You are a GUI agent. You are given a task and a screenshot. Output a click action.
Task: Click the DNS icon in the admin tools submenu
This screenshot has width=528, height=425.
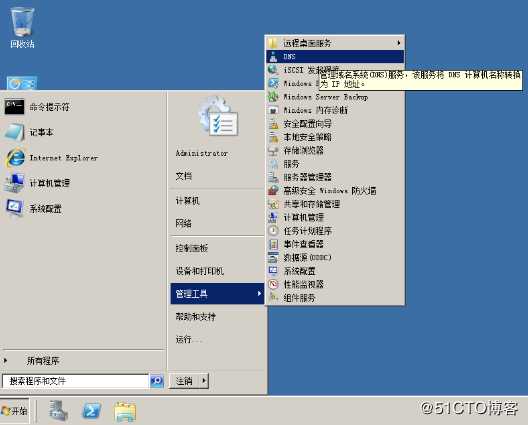click(273, 57)
